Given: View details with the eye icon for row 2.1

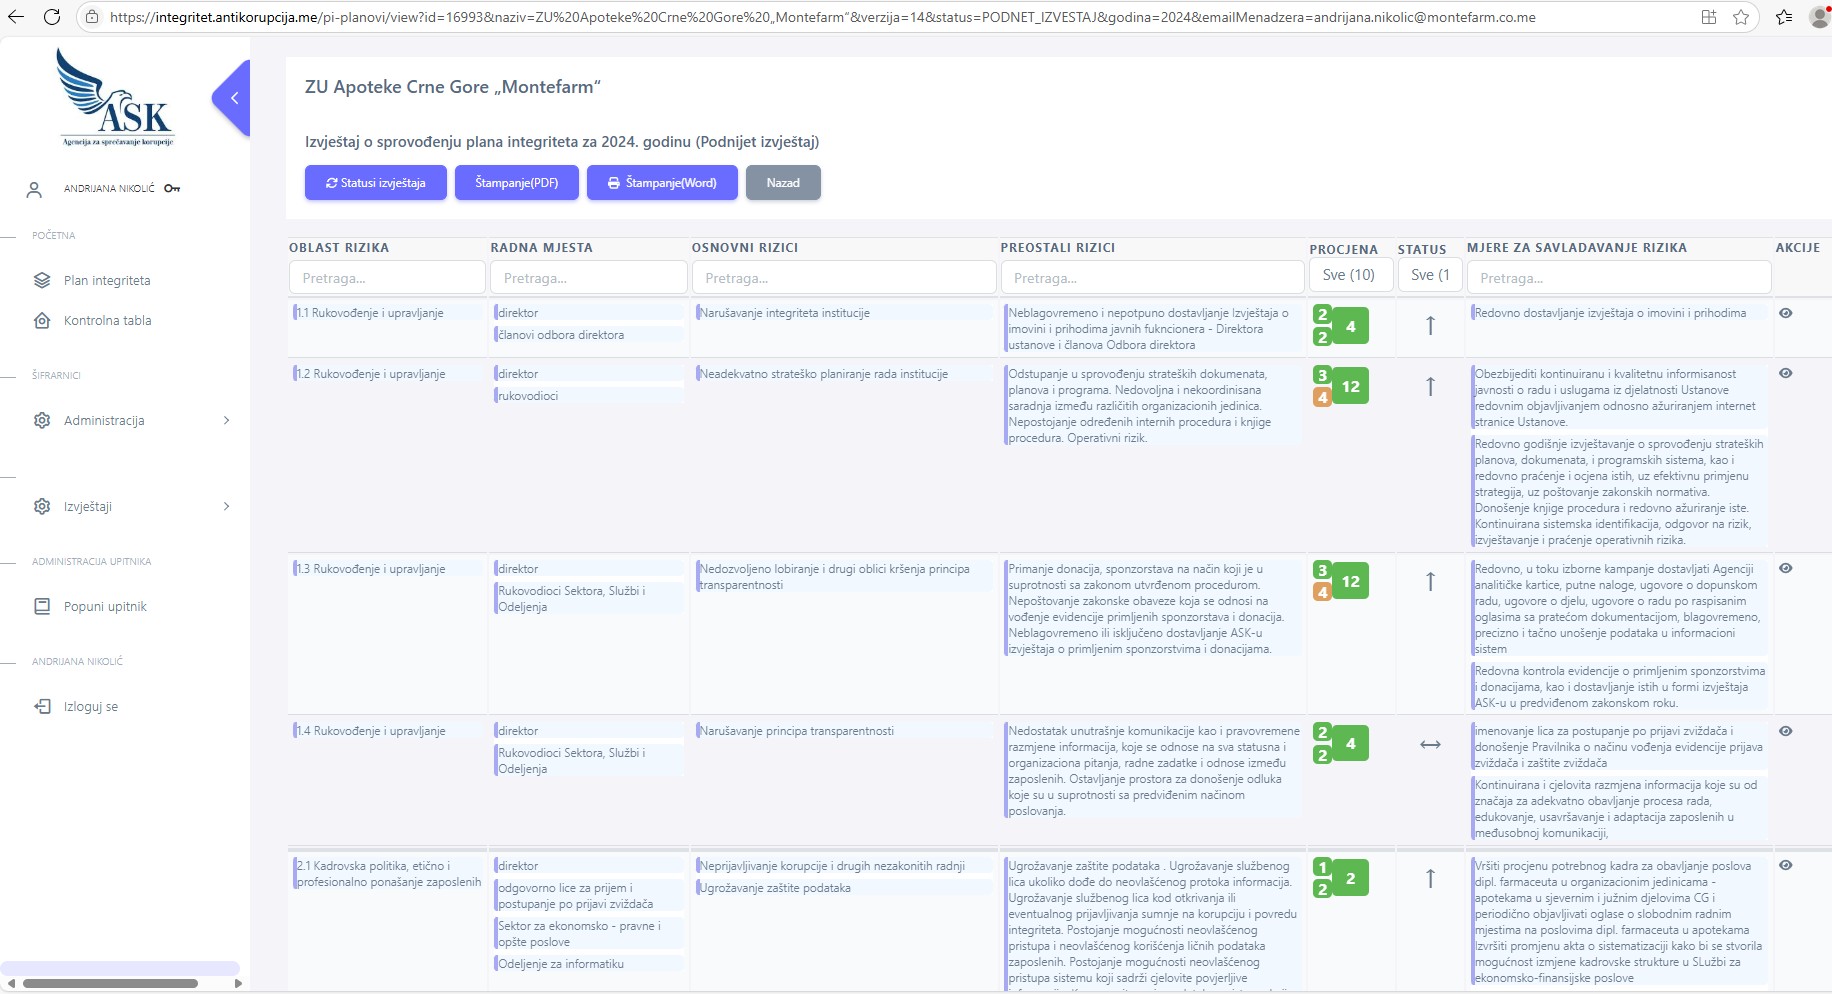Looking at the screenshot, I should (x=1786, y=865).
